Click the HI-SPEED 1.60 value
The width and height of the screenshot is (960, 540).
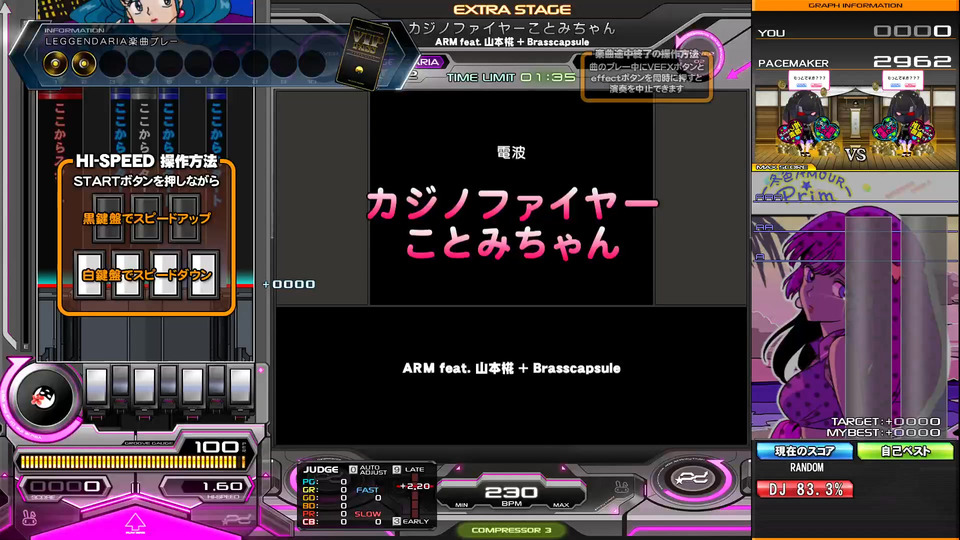pyautogui.click(x=221, y=486)
